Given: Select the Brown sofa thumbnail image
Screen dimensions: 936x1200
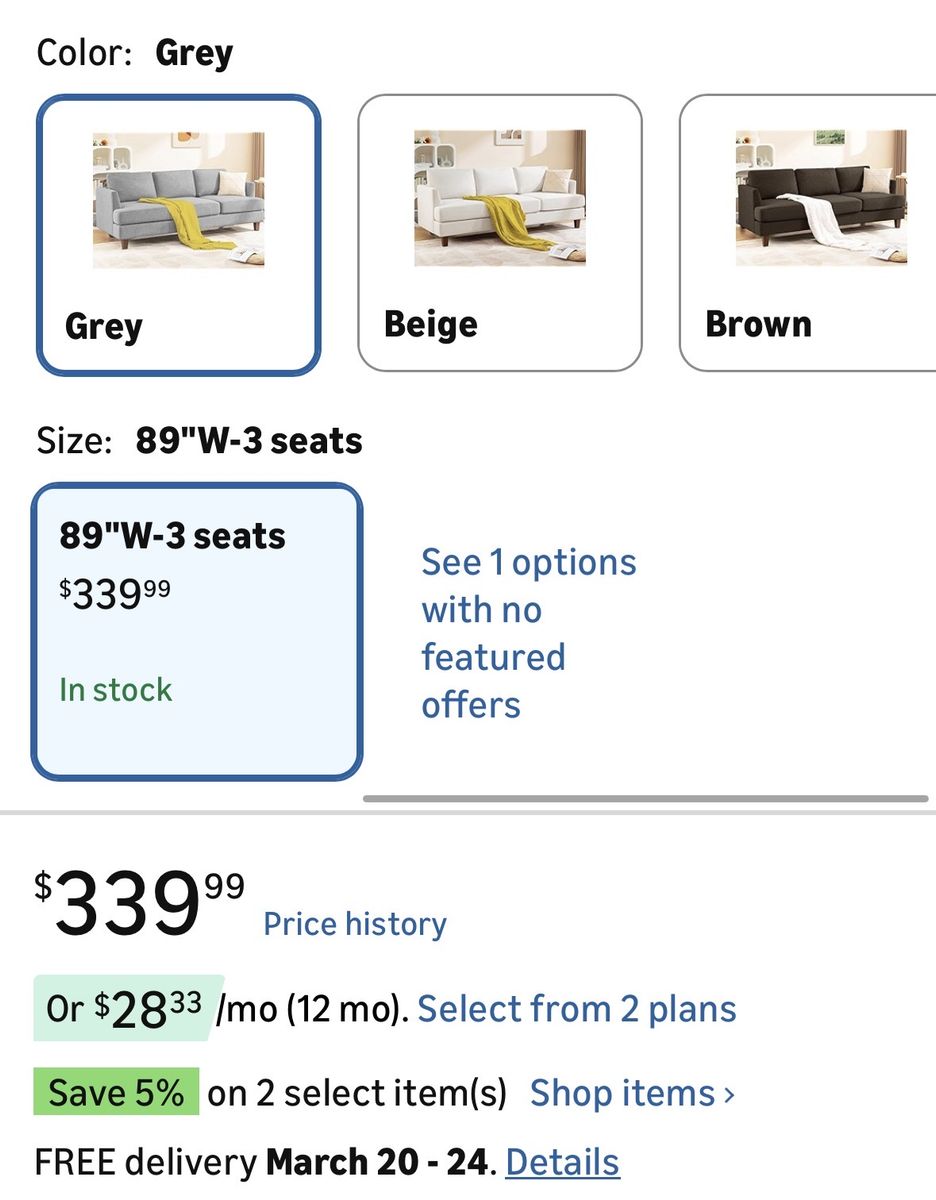Looking at the screenshot, I should point(821,198).
